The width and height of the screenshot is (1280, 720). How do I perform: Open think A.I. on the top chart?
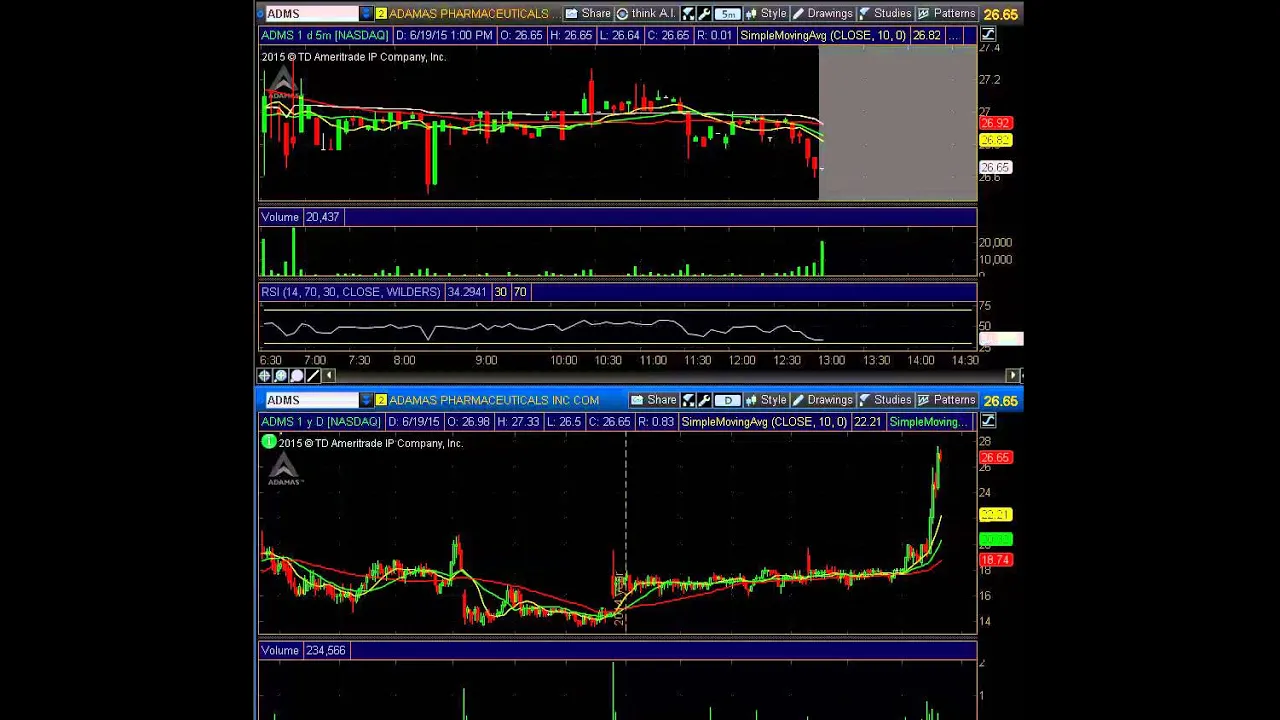(645, 13)
